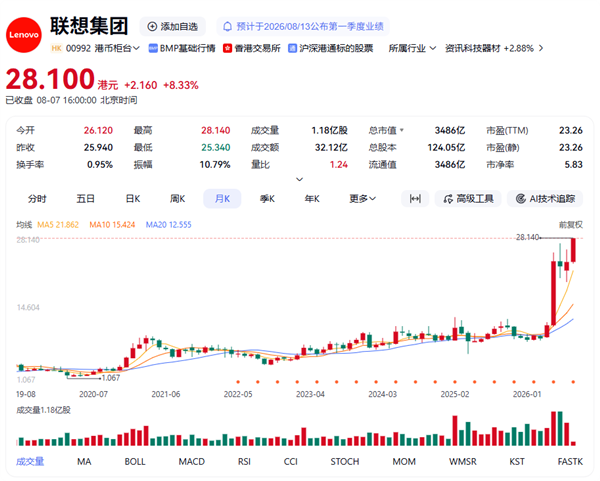This screenshot has height=481, width=600.
Task: Expand the 所属行业 dropdown
Action: click(x=412, y=48)
